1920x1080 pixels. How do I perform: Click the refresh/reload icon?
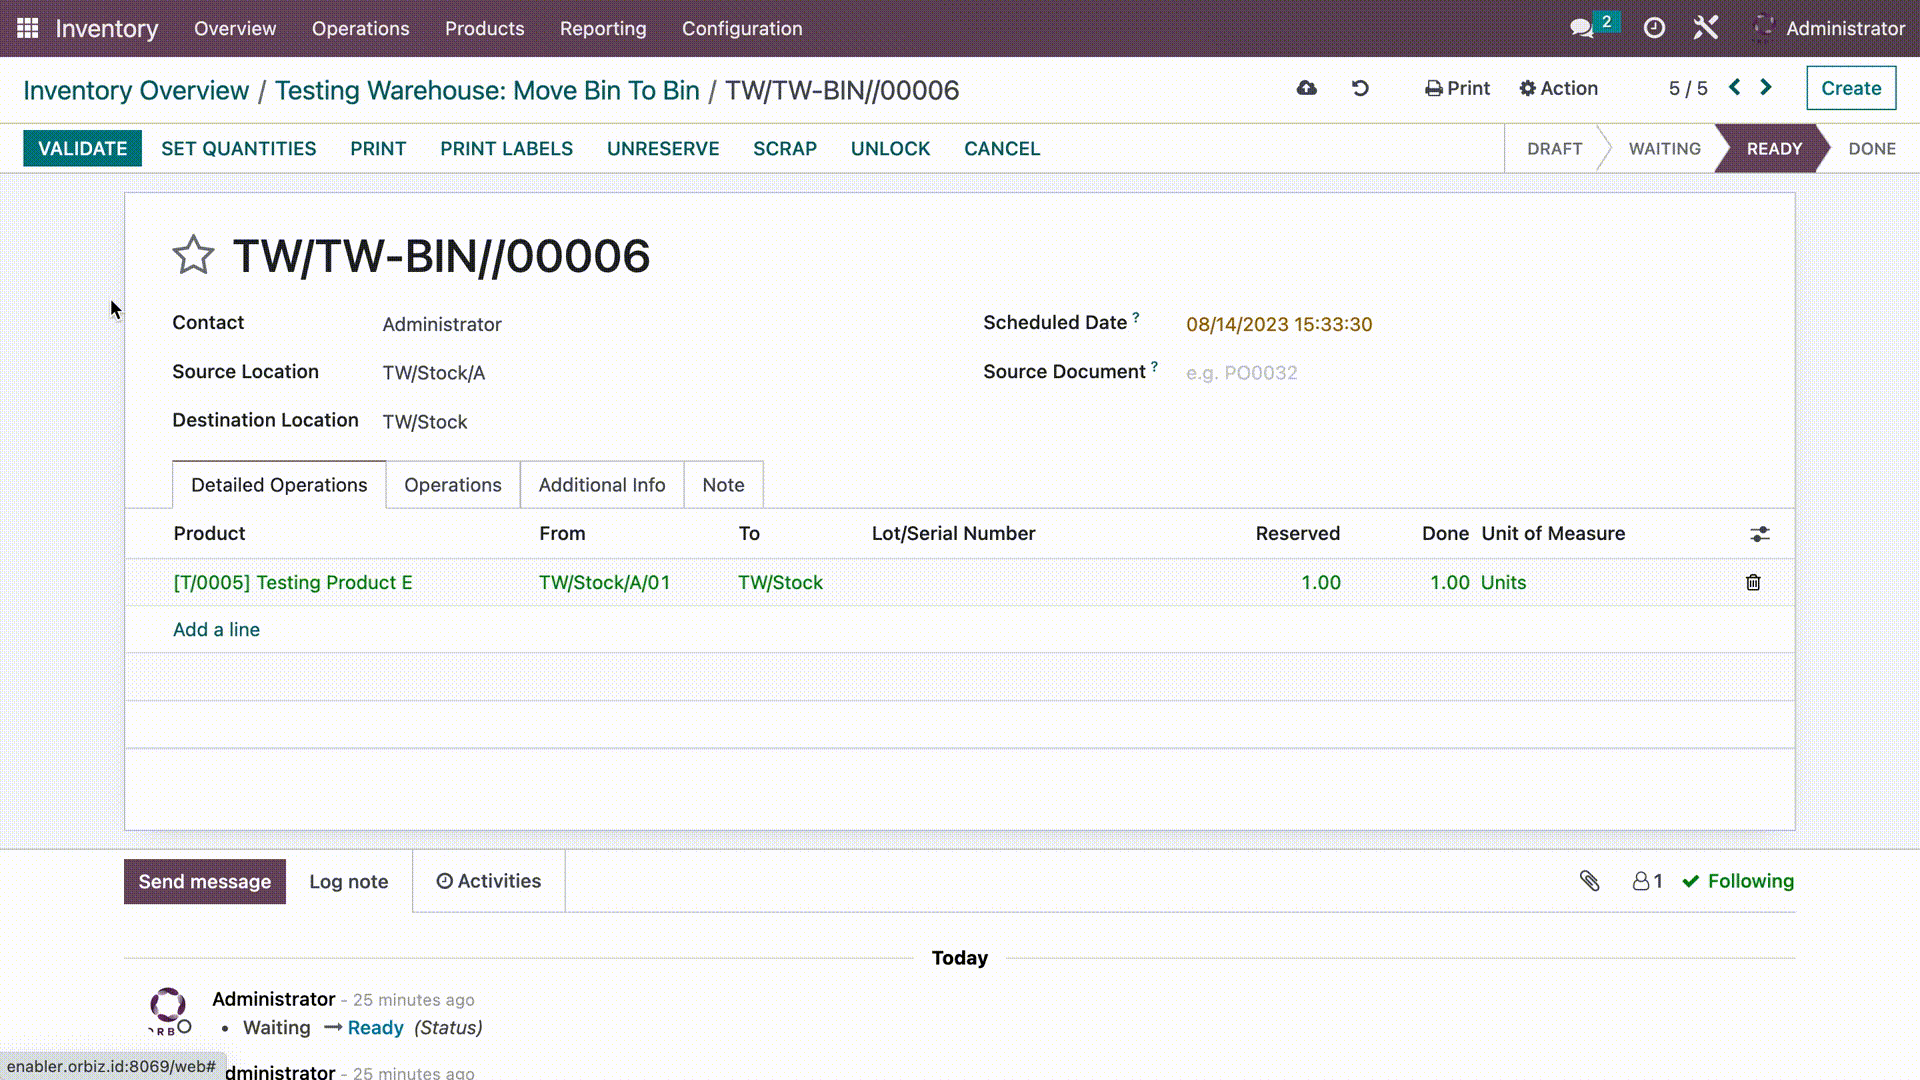[1361, 87]
